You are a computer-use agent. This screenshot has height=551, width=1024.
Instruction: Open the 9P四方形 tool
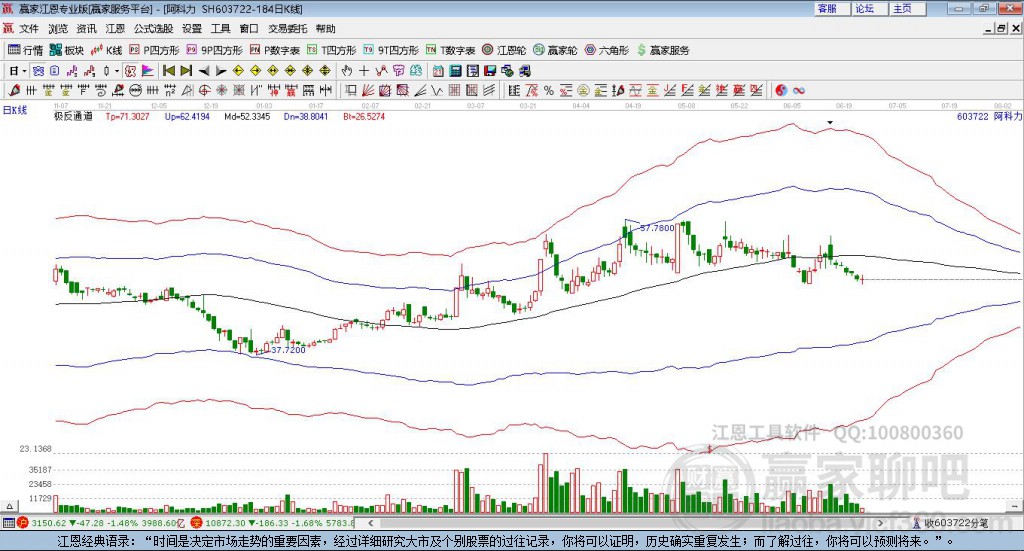214,50
